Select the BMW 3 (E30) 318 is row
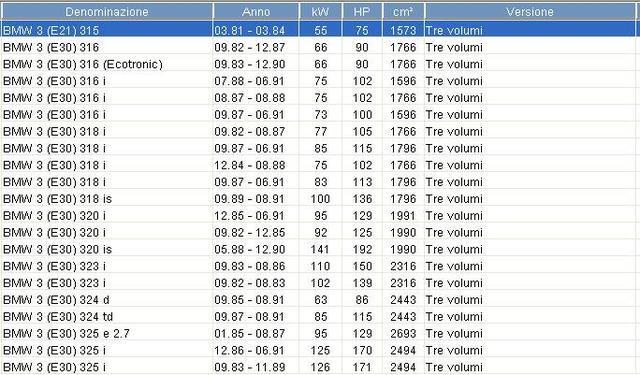The image size is (640, 375). pyautogui.click(x=318, y=199)
